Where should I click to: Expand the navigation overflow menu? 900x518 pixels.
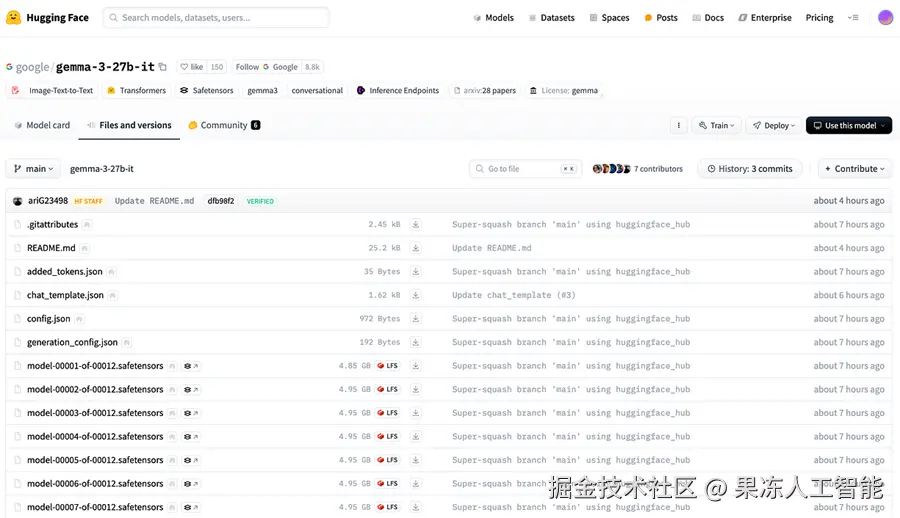(853, 18)
